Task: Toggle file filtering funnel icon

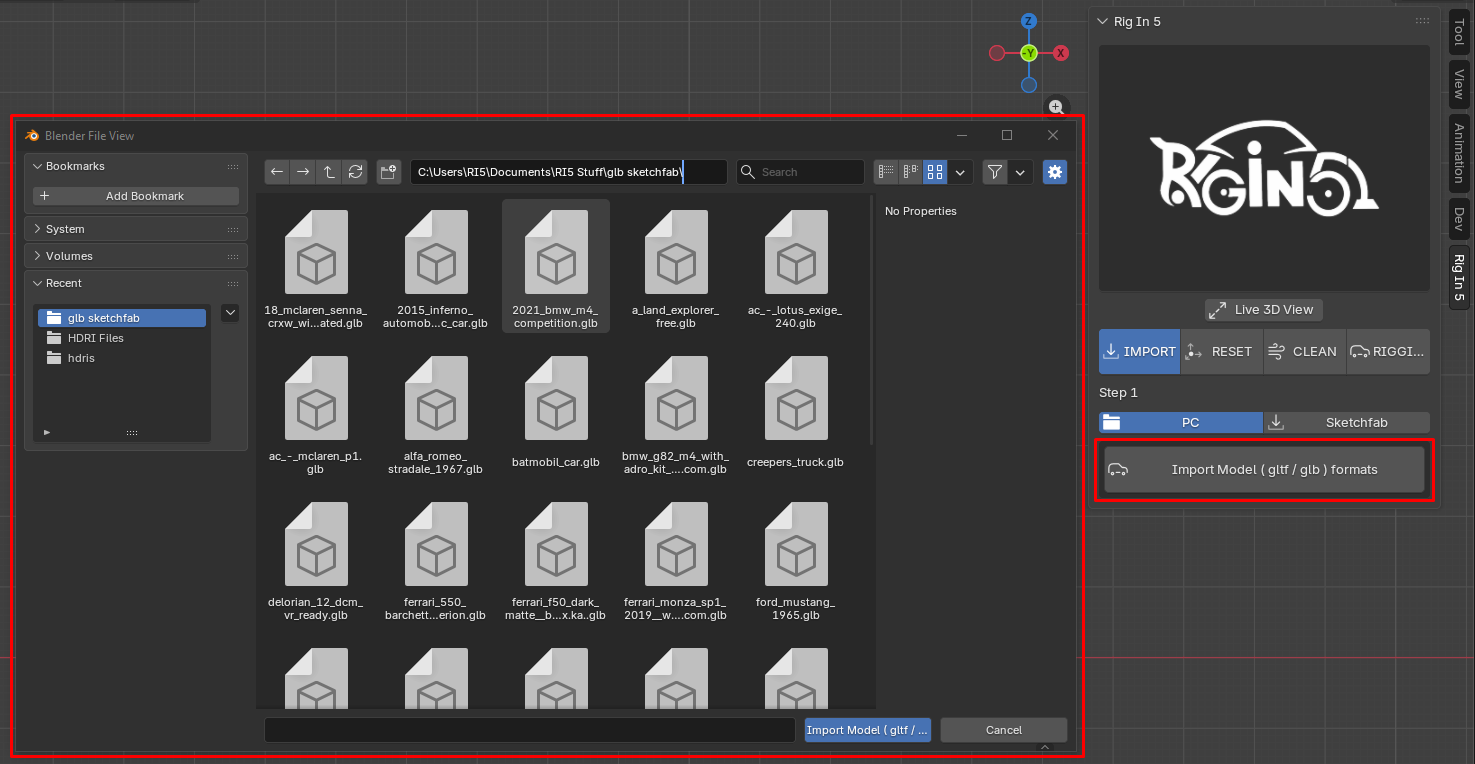Action: pos(994,172)
